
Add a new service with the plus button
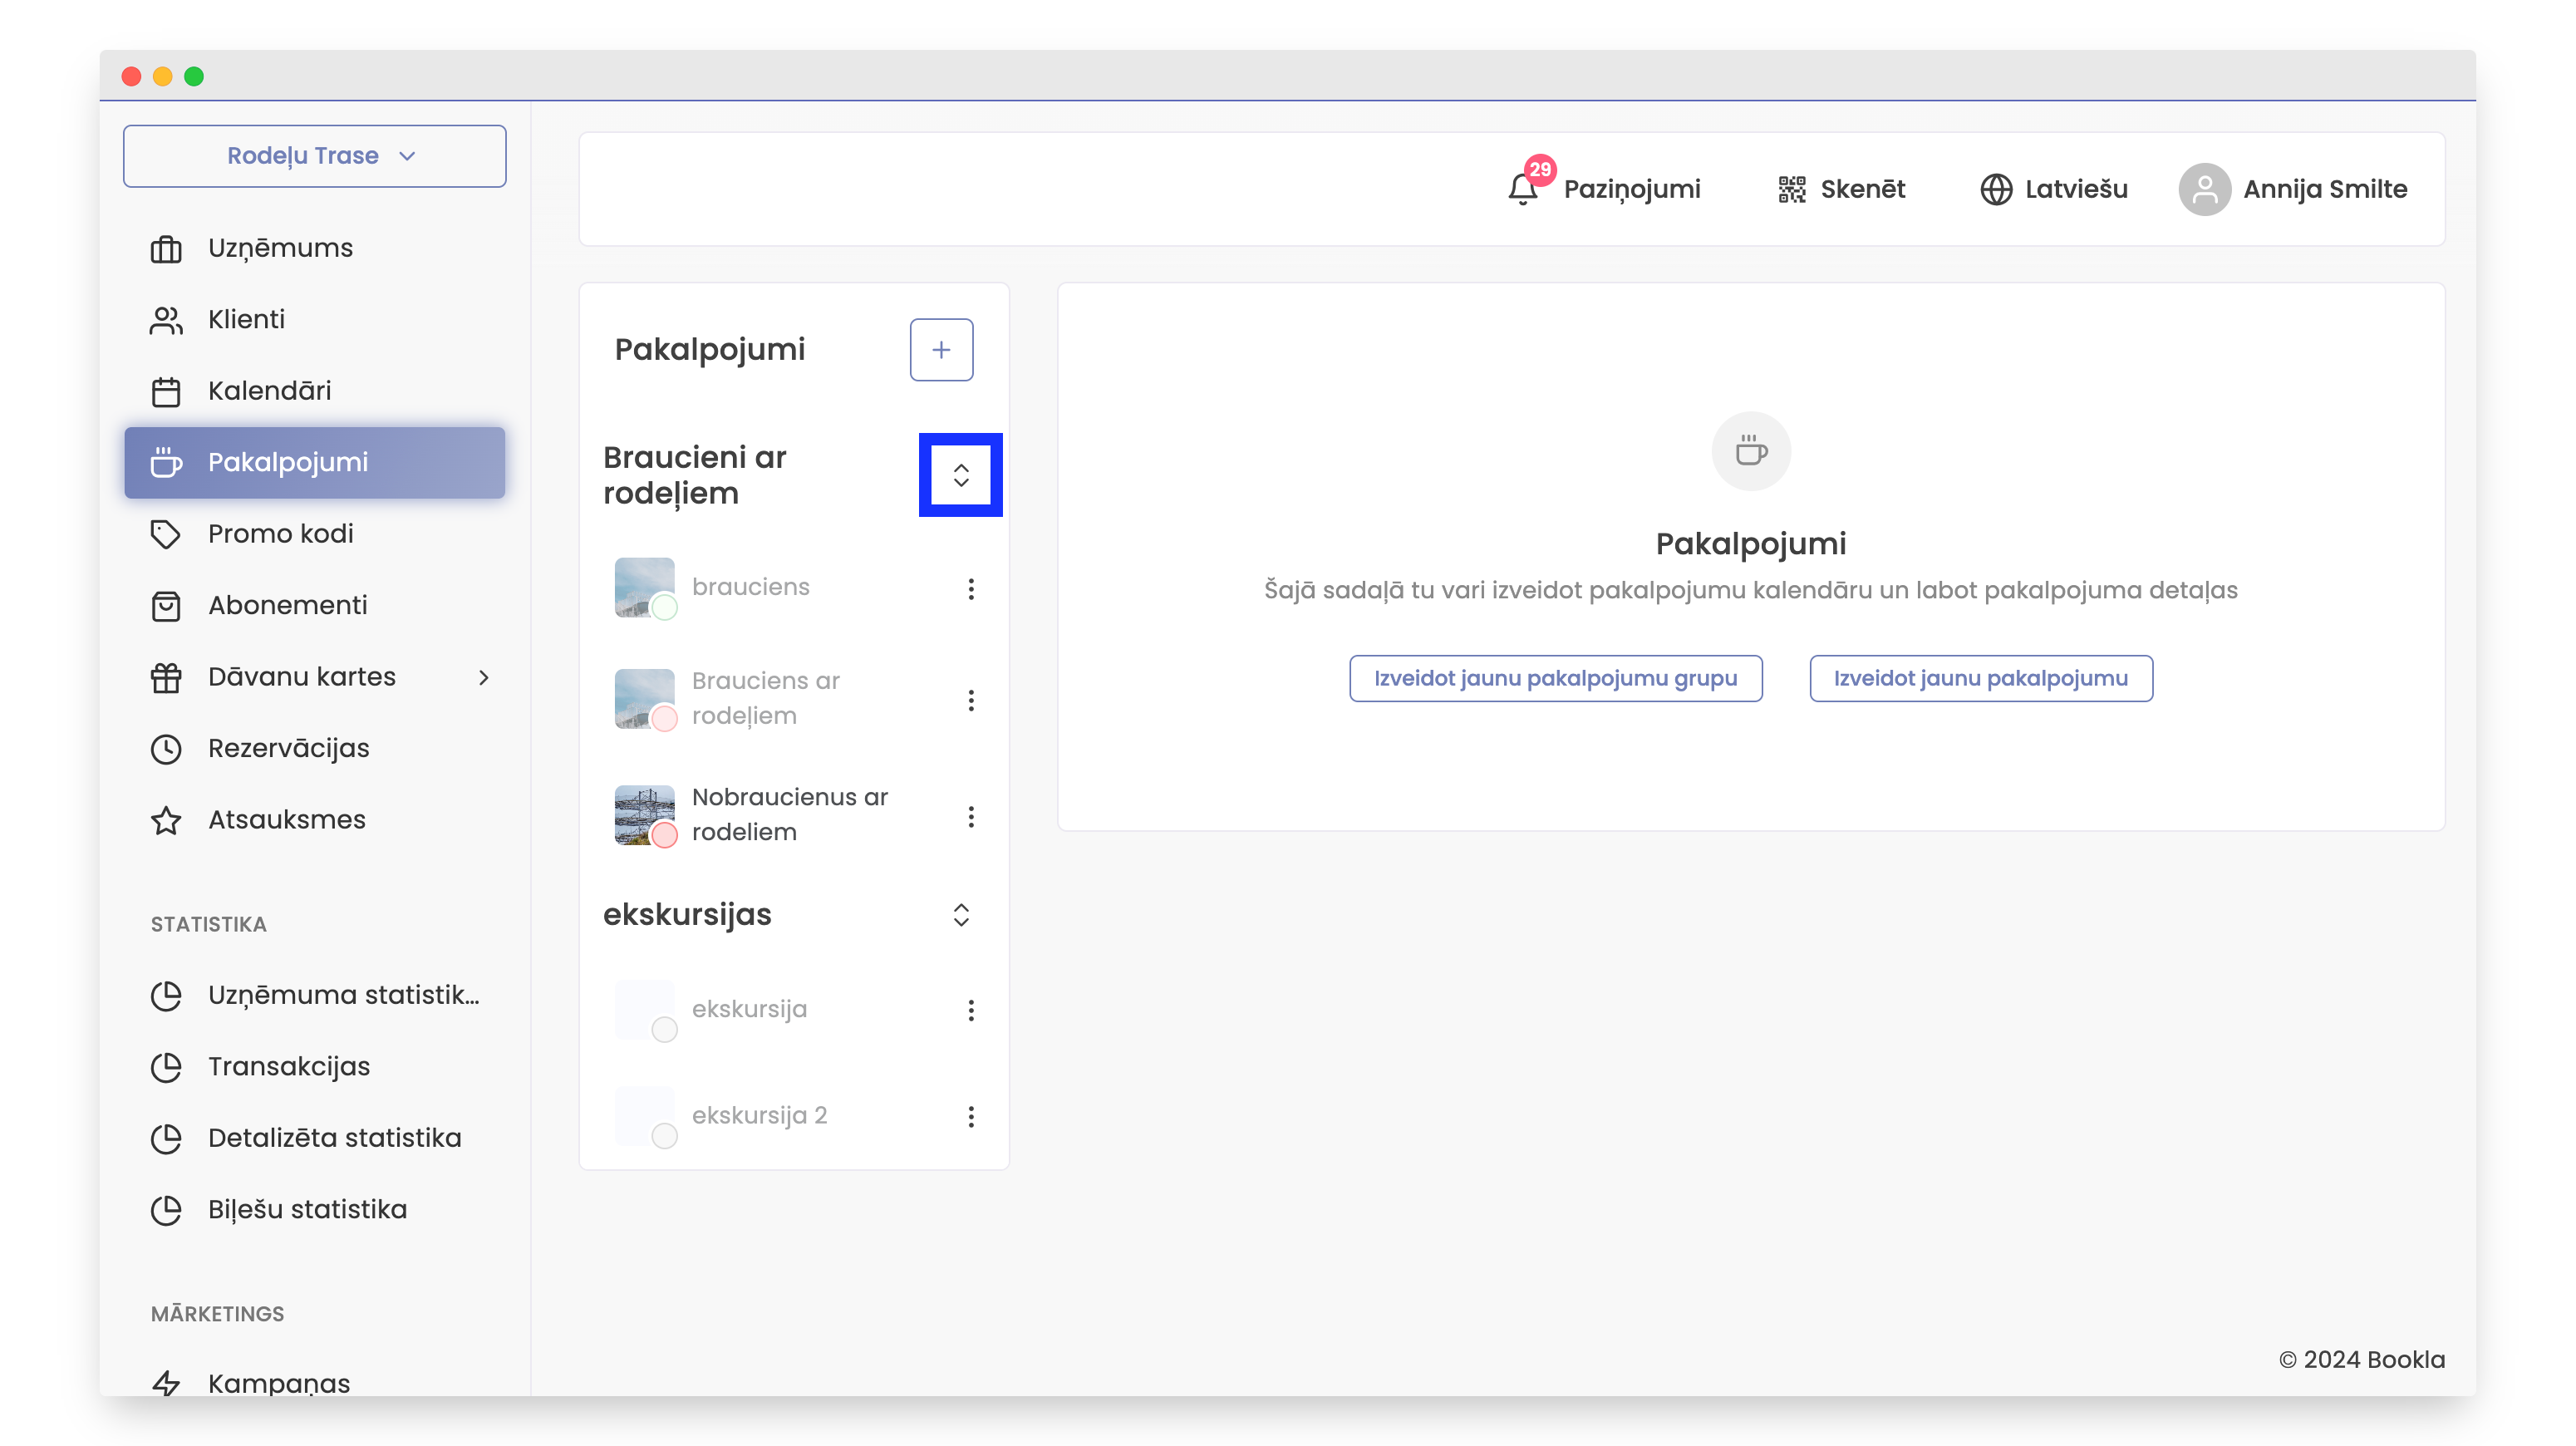click(940, 350)
